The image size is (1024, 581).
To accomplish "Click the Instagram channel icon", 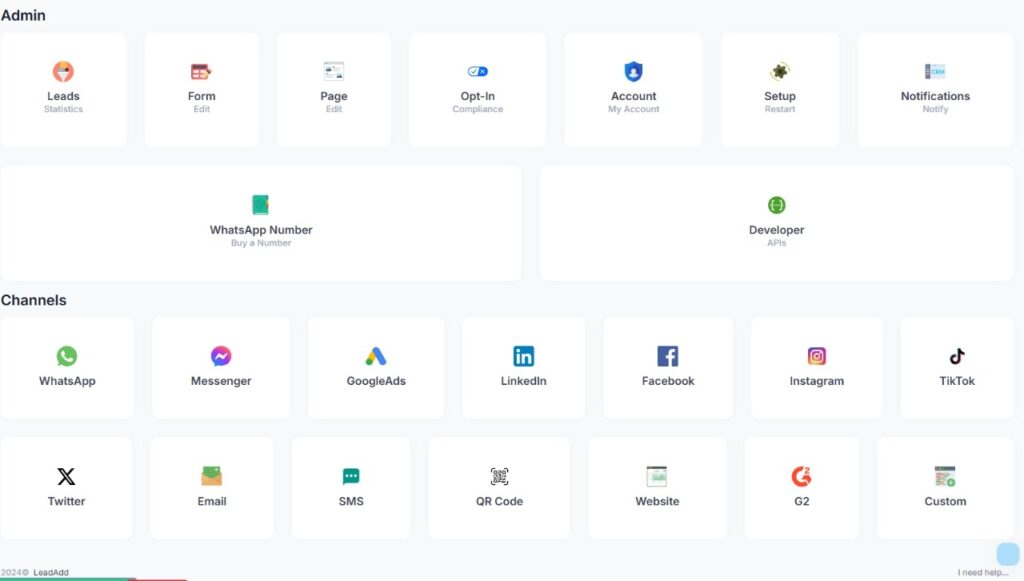I will pos(816,356).
